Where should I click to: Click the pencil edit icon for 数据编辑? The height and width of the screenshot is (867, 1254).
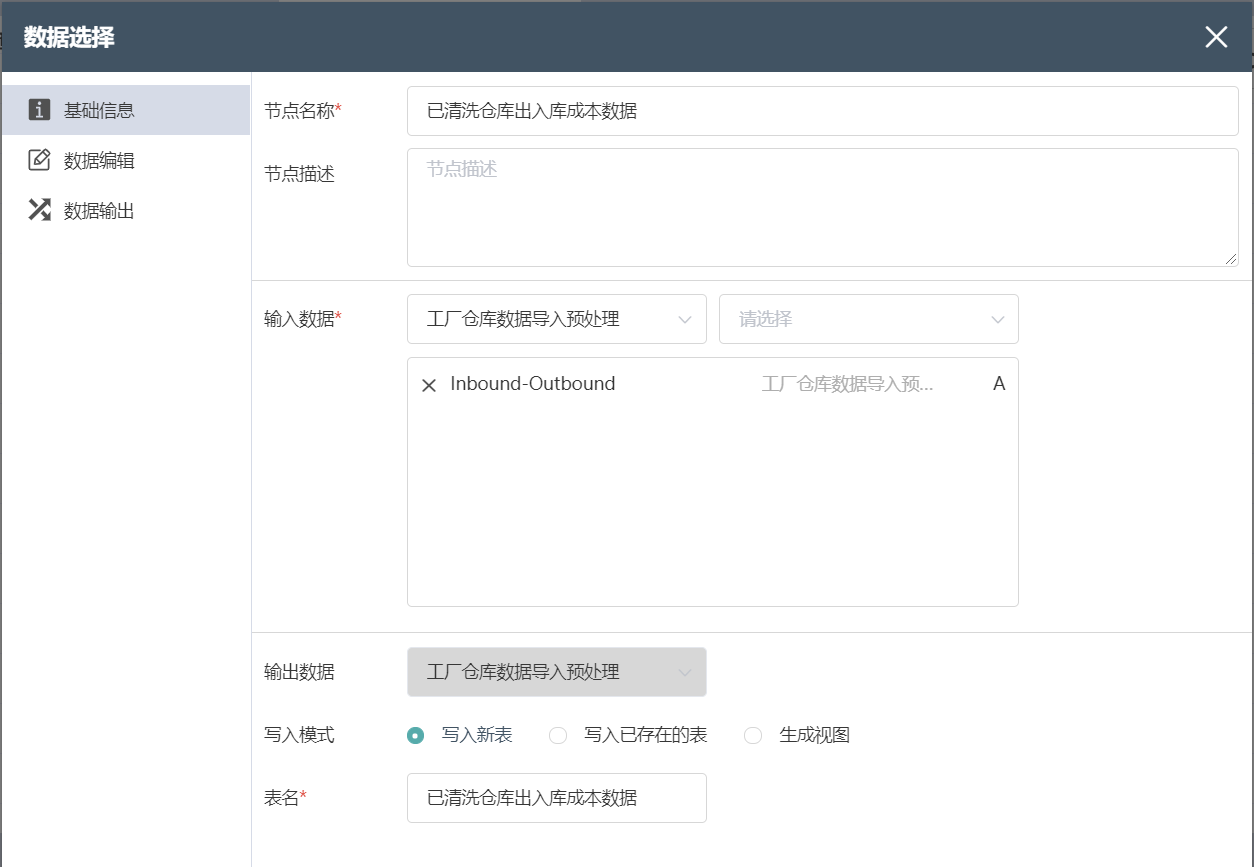tap(39, 160)
